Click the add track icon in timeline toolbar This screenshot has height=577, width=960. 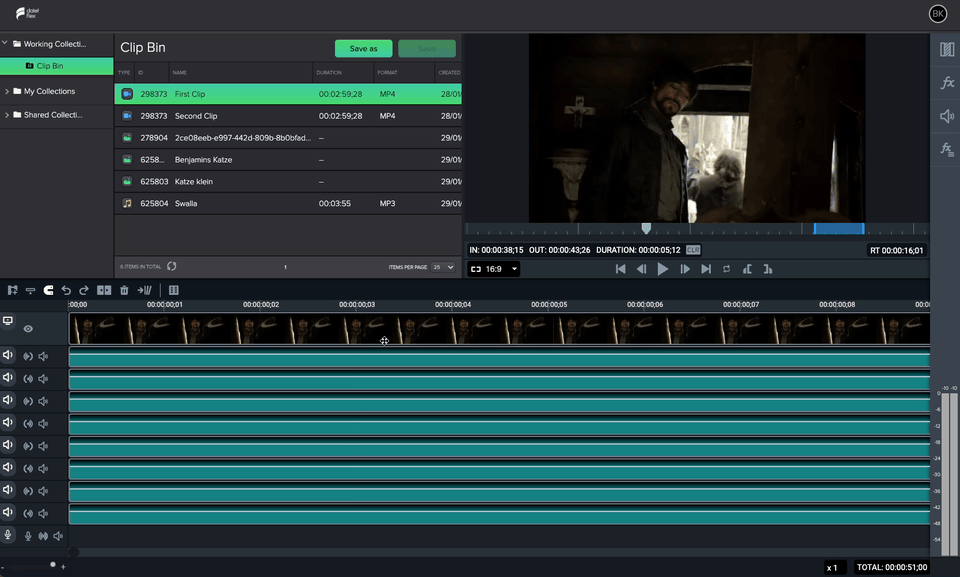[x=30, y=290]
